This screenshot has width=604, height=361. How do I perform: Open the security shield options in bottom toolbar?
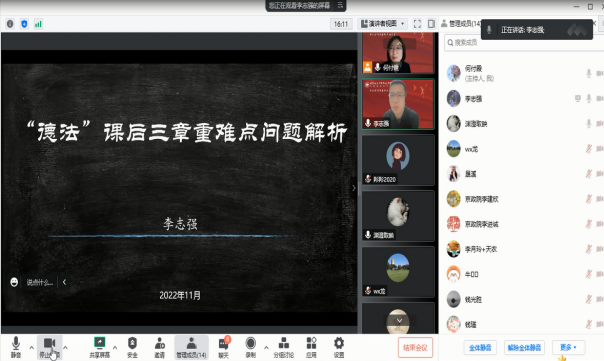pyautogui.click(x=132, y=347)
